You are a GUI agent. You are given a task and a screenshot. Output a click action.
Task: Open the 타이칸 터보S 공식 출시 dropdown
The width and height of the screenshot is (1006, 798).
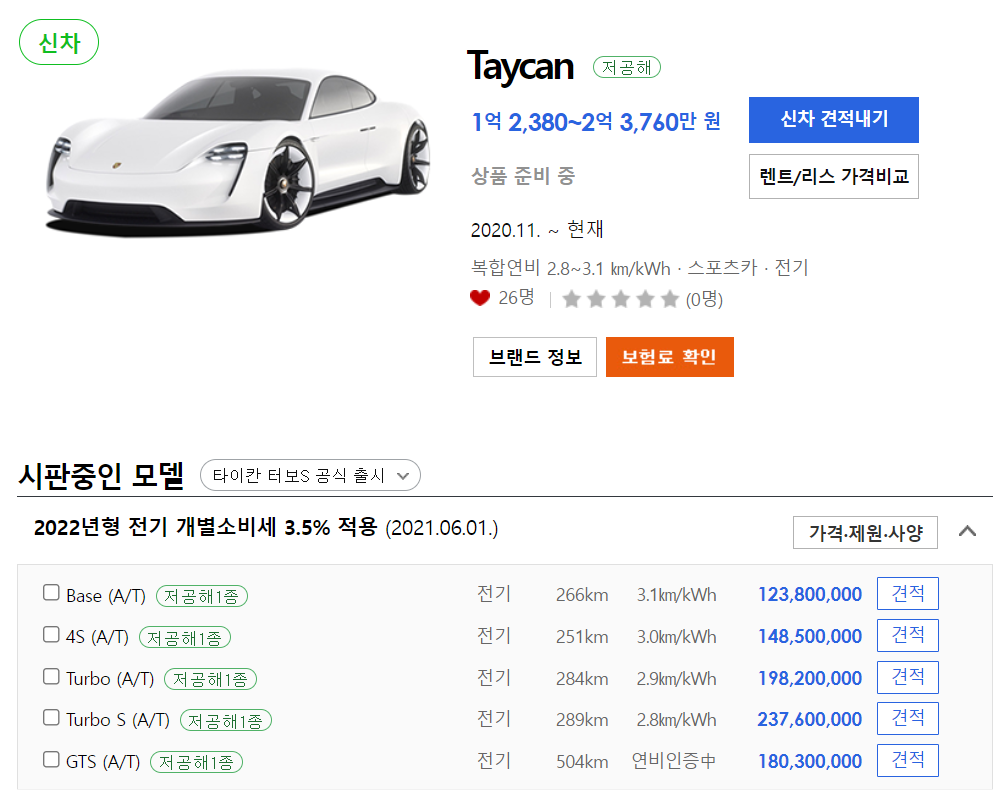click(x=311, y=475)
